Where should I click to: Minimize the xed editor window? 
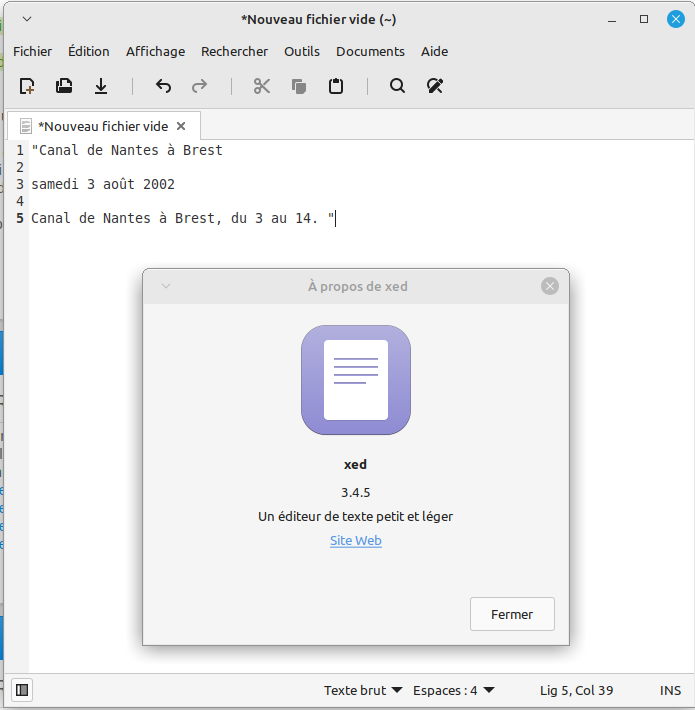coord(612,19)
